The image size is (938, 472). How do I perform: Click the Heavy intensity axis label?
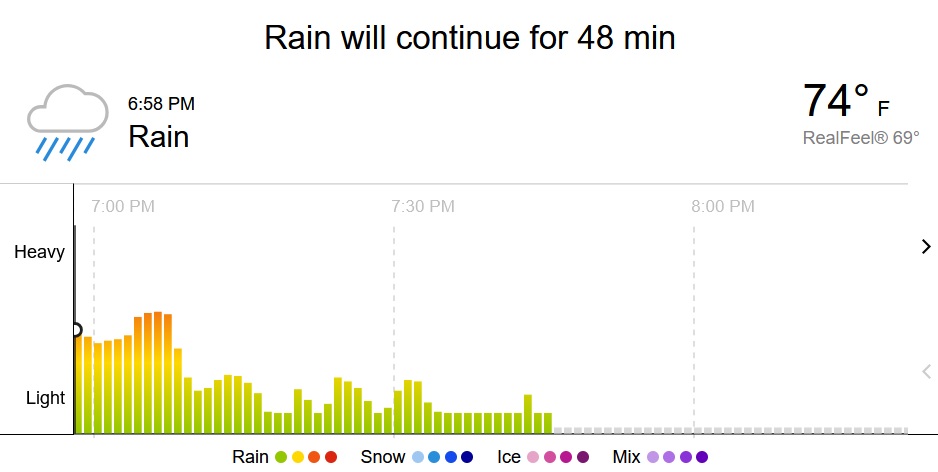[x=39, y=252]
